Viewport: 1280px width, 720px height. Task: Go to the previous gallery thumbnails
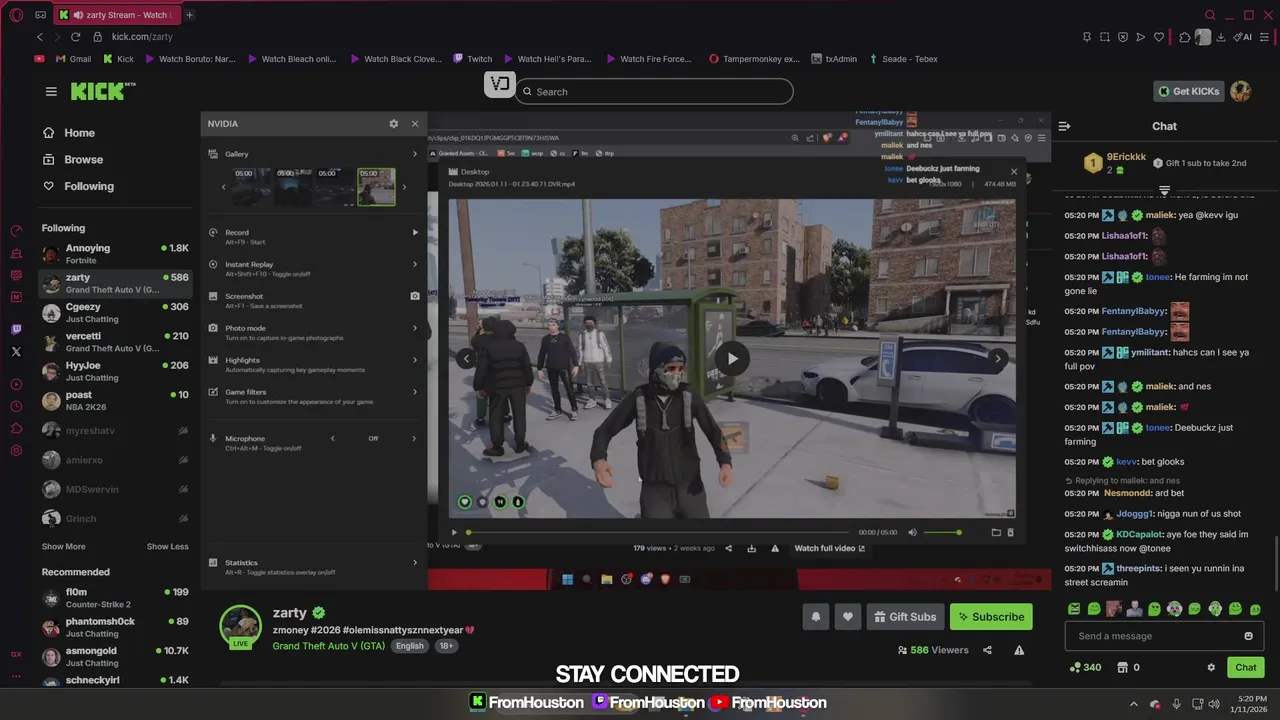click(223, 187)
